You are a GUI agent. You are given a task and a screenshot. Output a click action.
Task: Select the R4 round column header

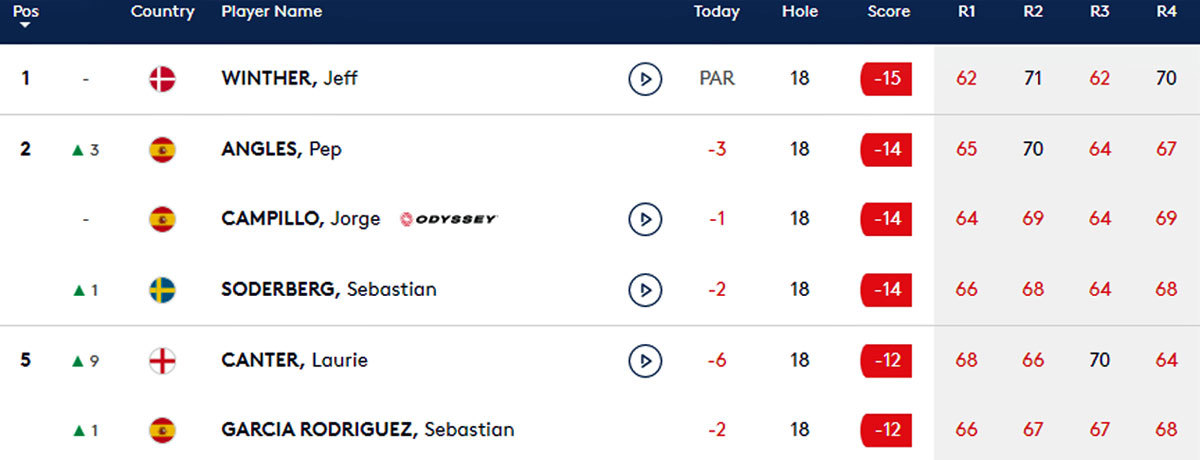point(1166,12)
